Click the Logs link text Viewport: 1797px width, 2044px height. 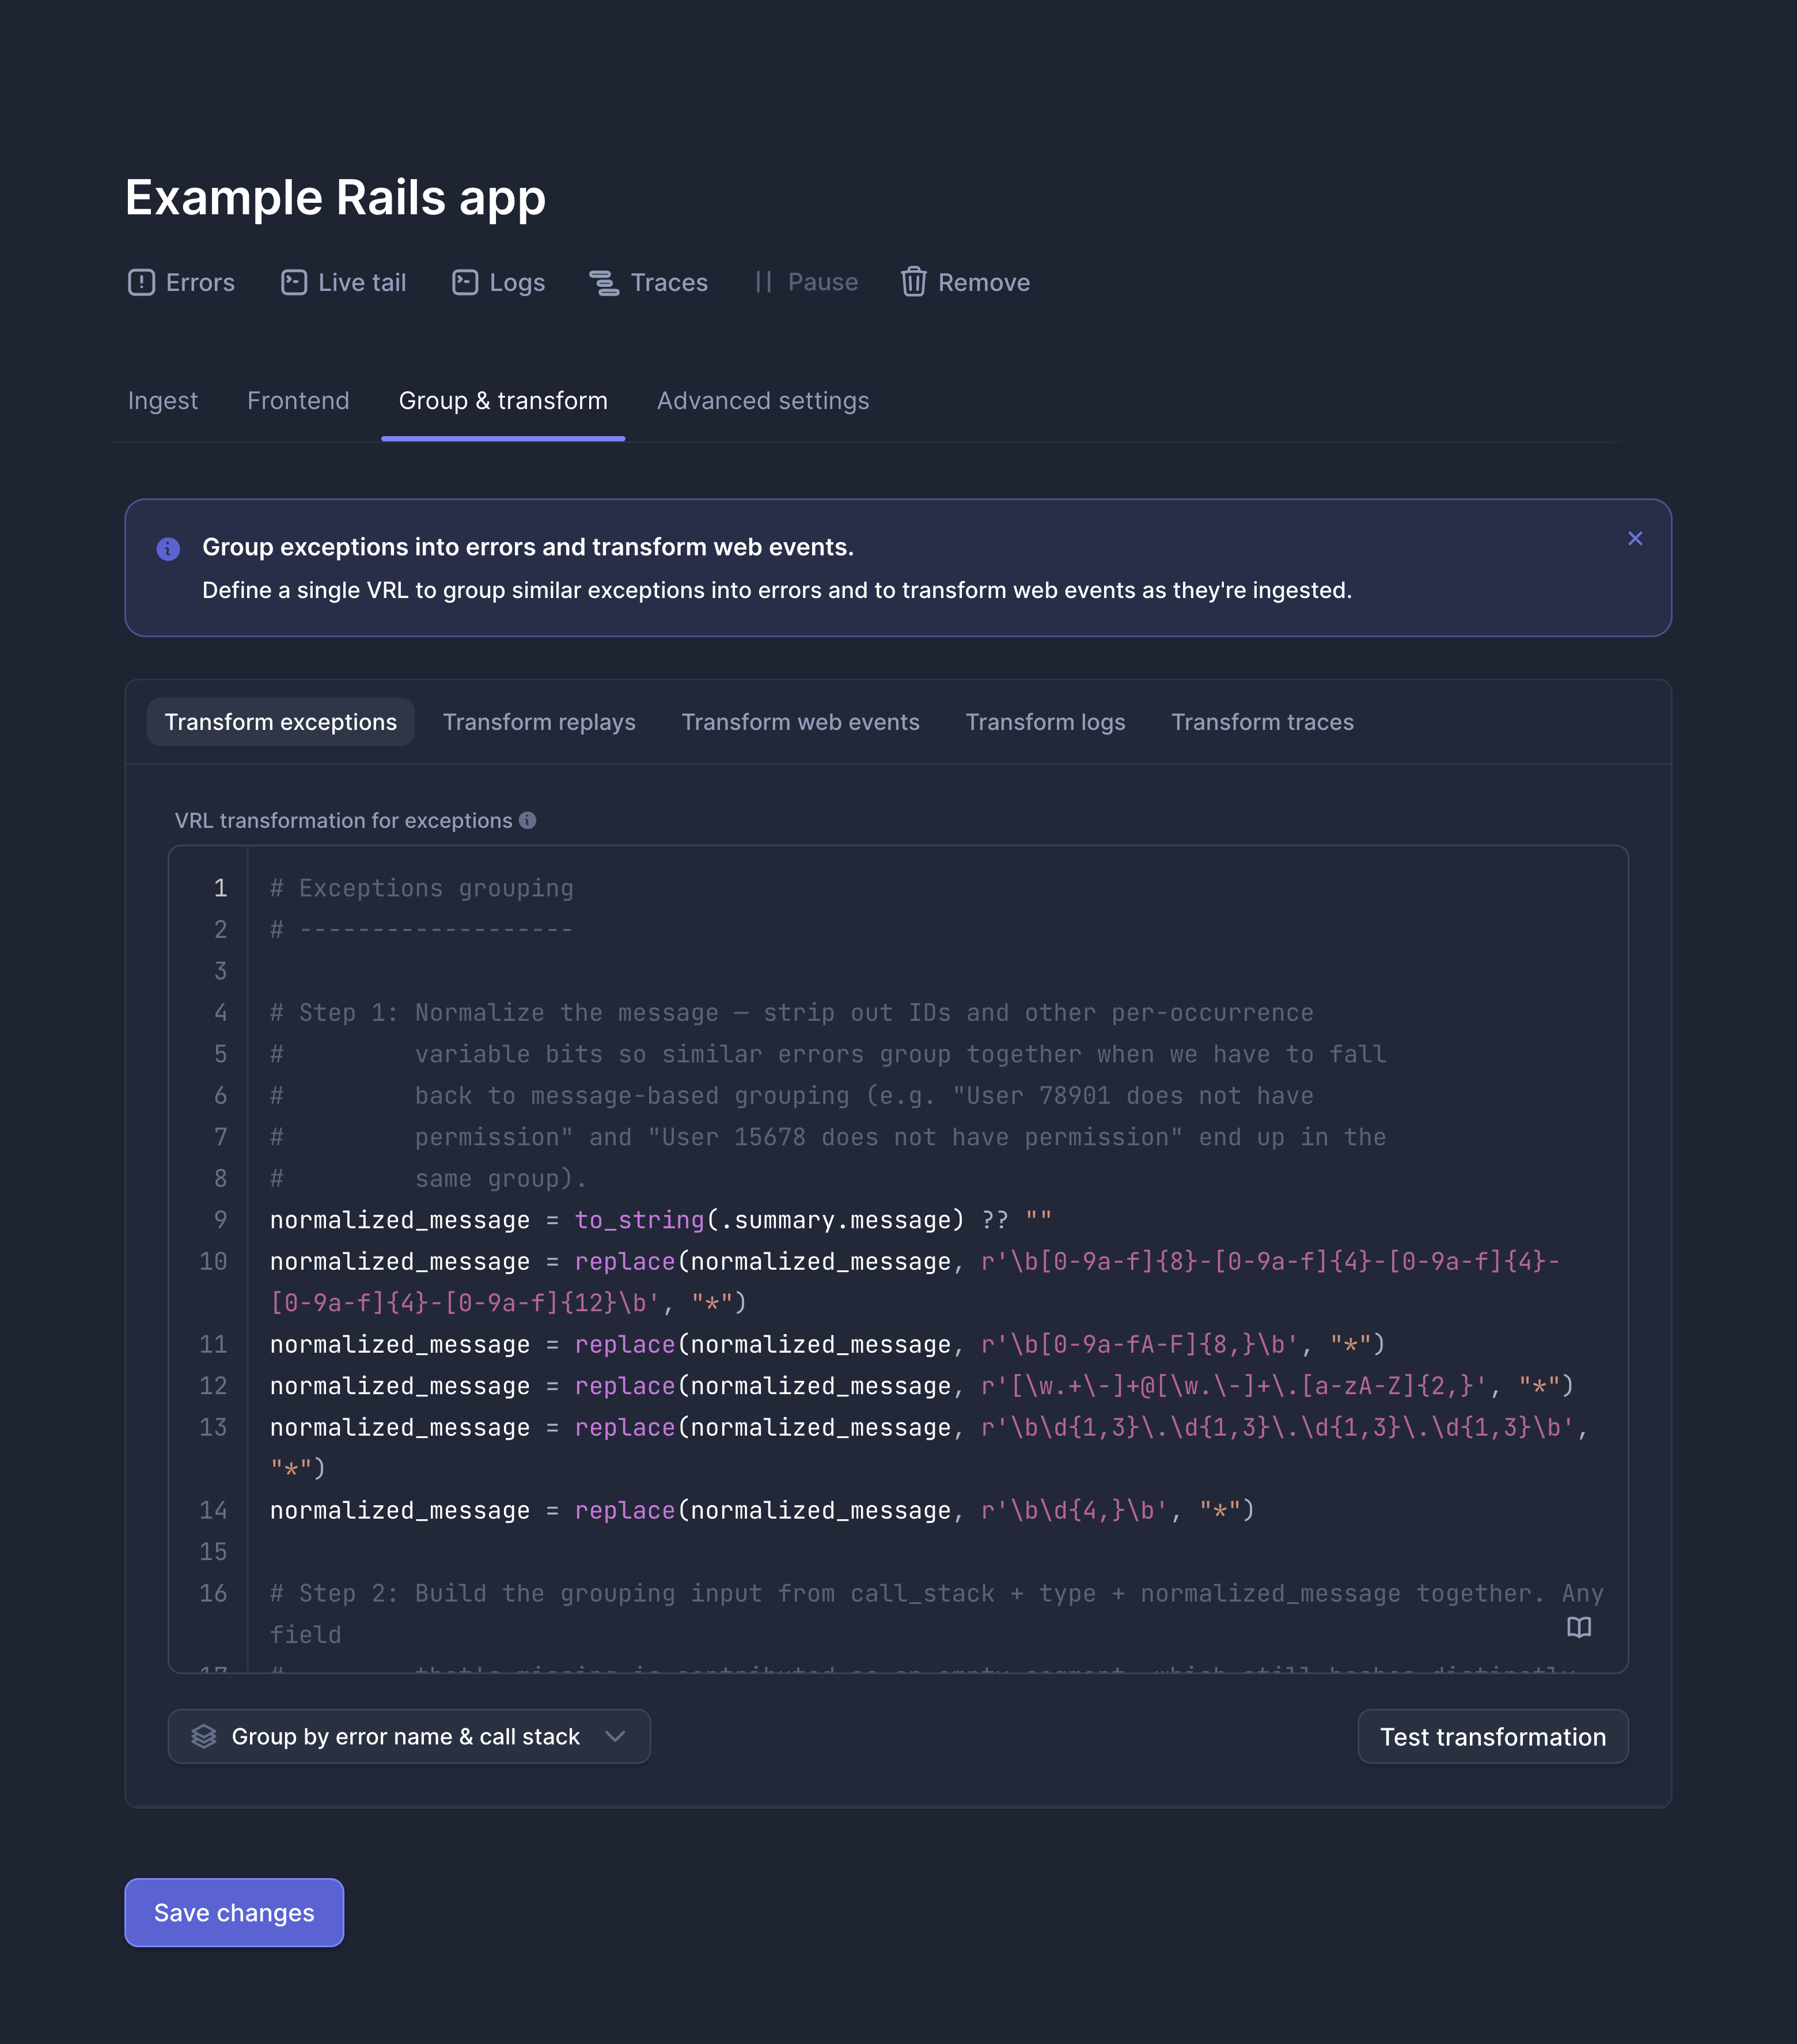tap(517, 283)
